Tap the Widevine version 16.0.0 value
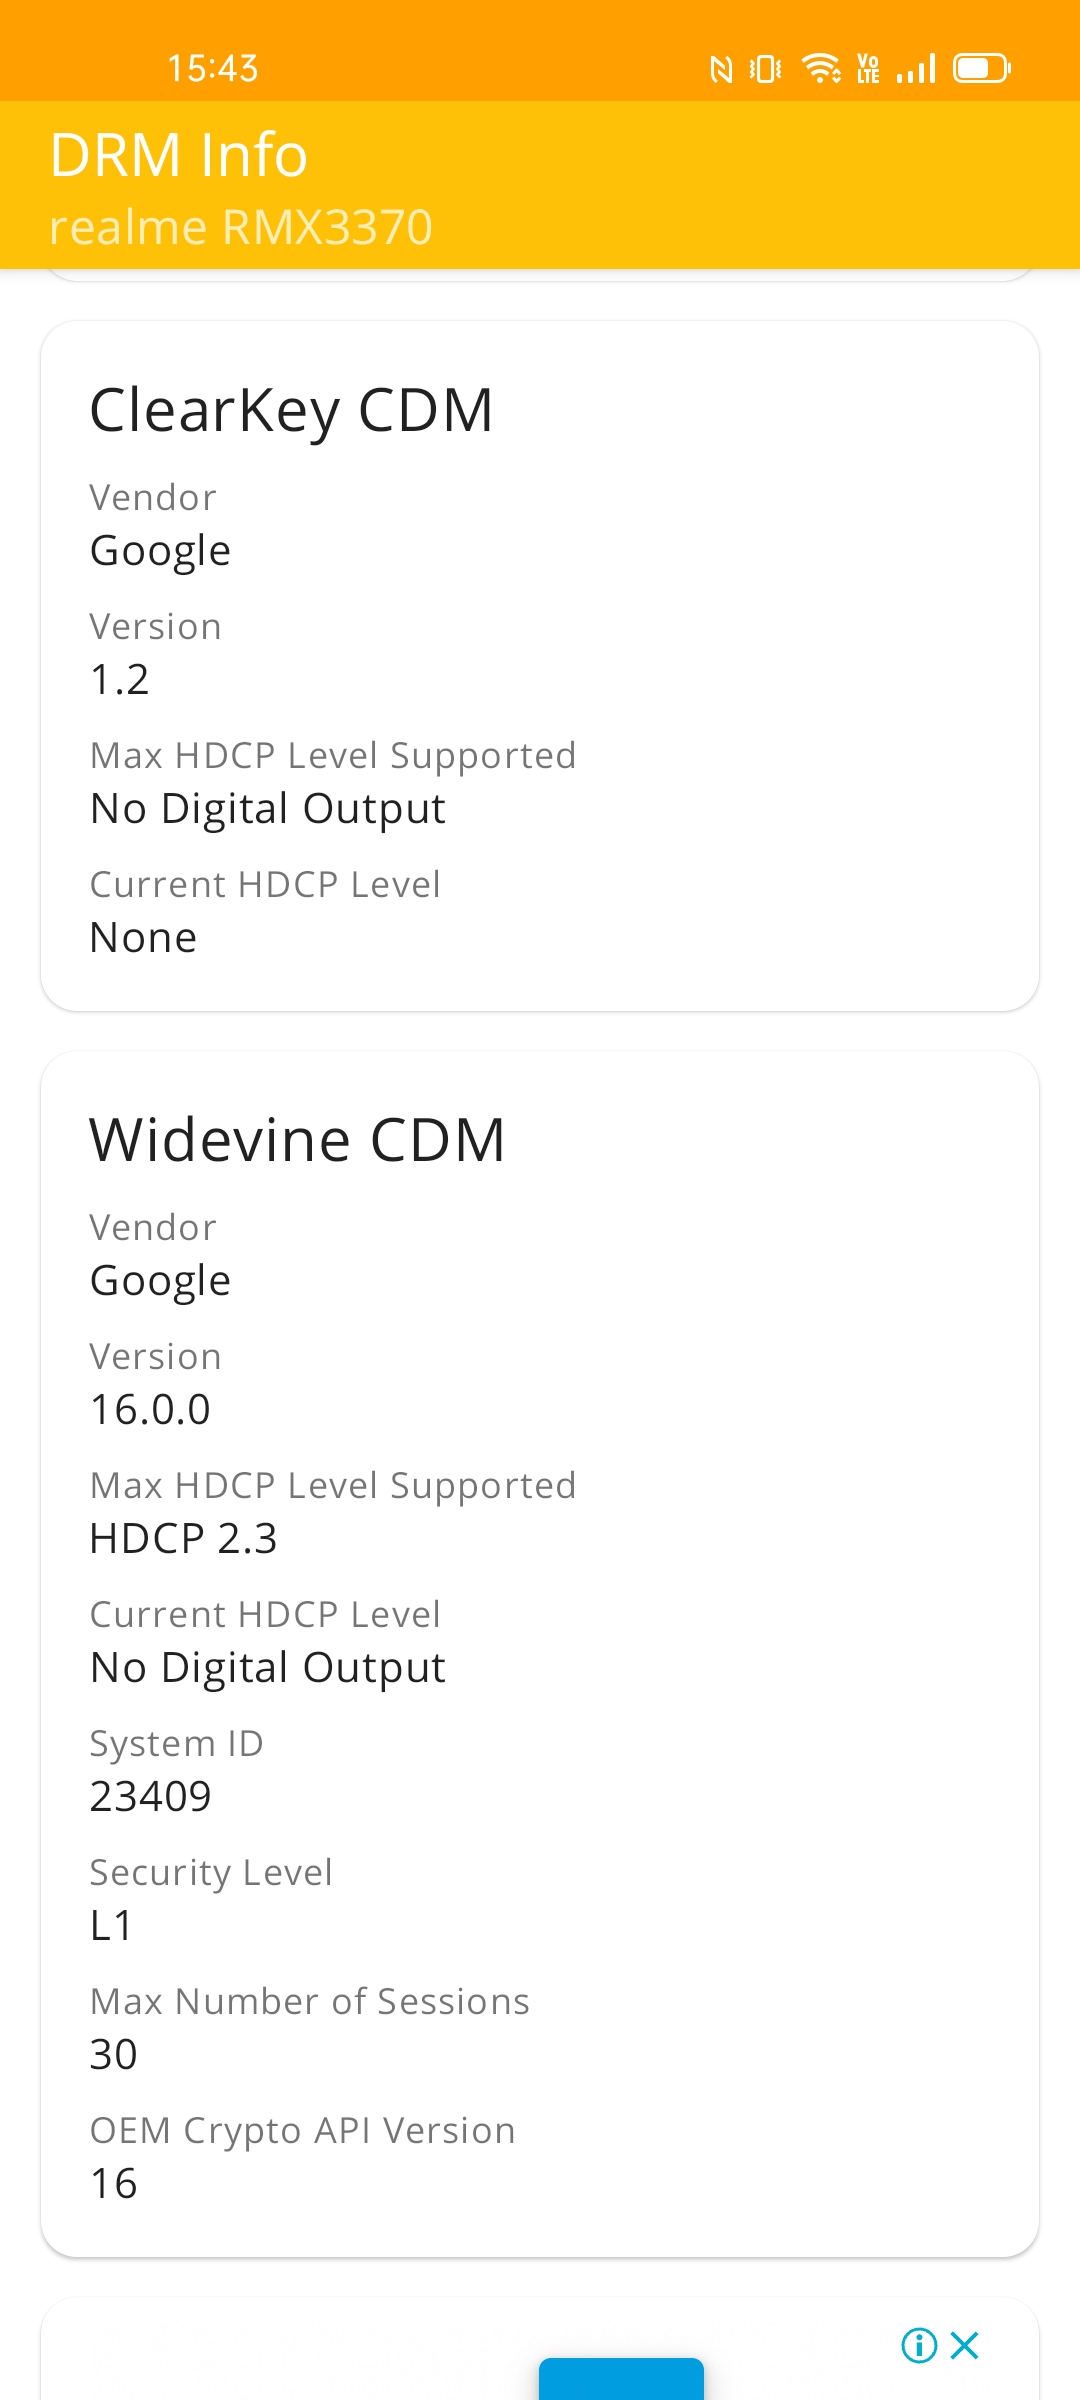This screenshot has height=2400, width=1080. [150, 1410]
